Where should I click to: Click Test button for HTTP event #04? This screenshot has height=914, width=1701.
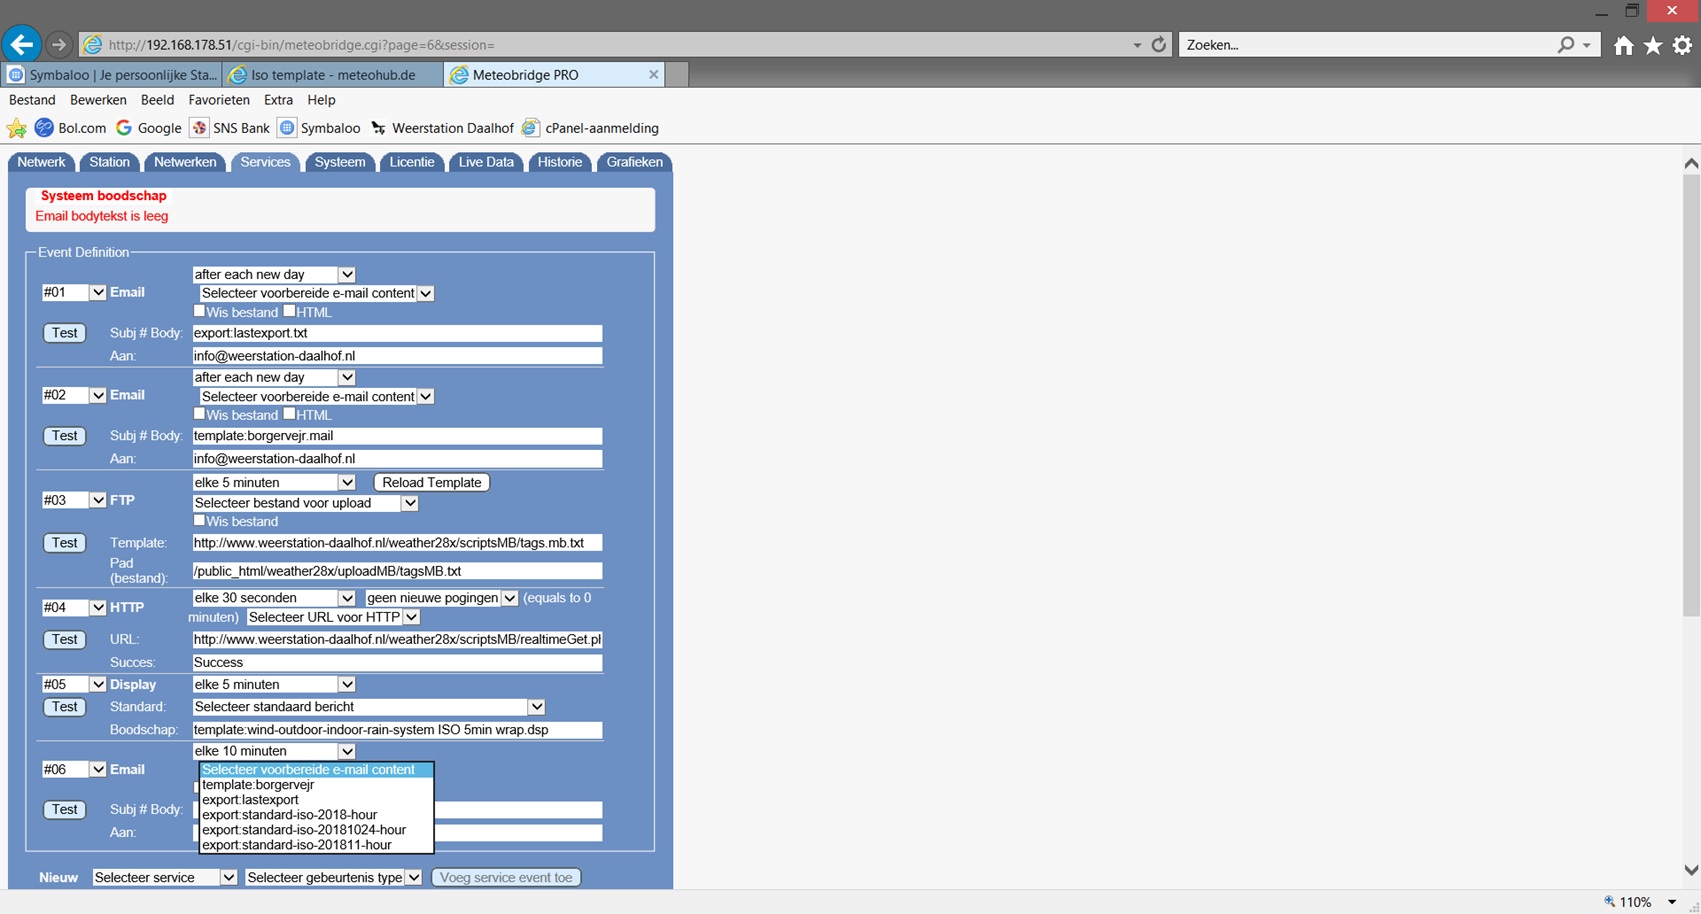(65, 639)
